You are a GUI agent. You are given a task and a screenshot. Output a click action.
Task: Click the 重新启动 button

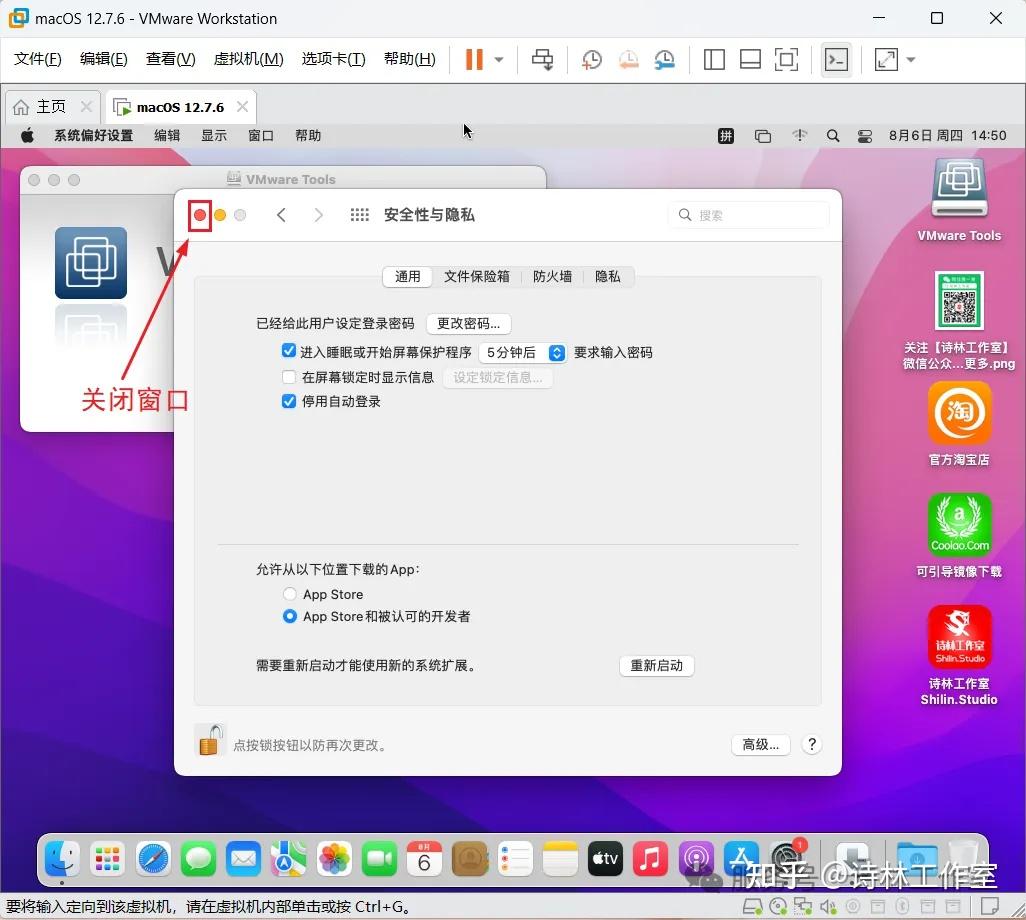(656, 666)
